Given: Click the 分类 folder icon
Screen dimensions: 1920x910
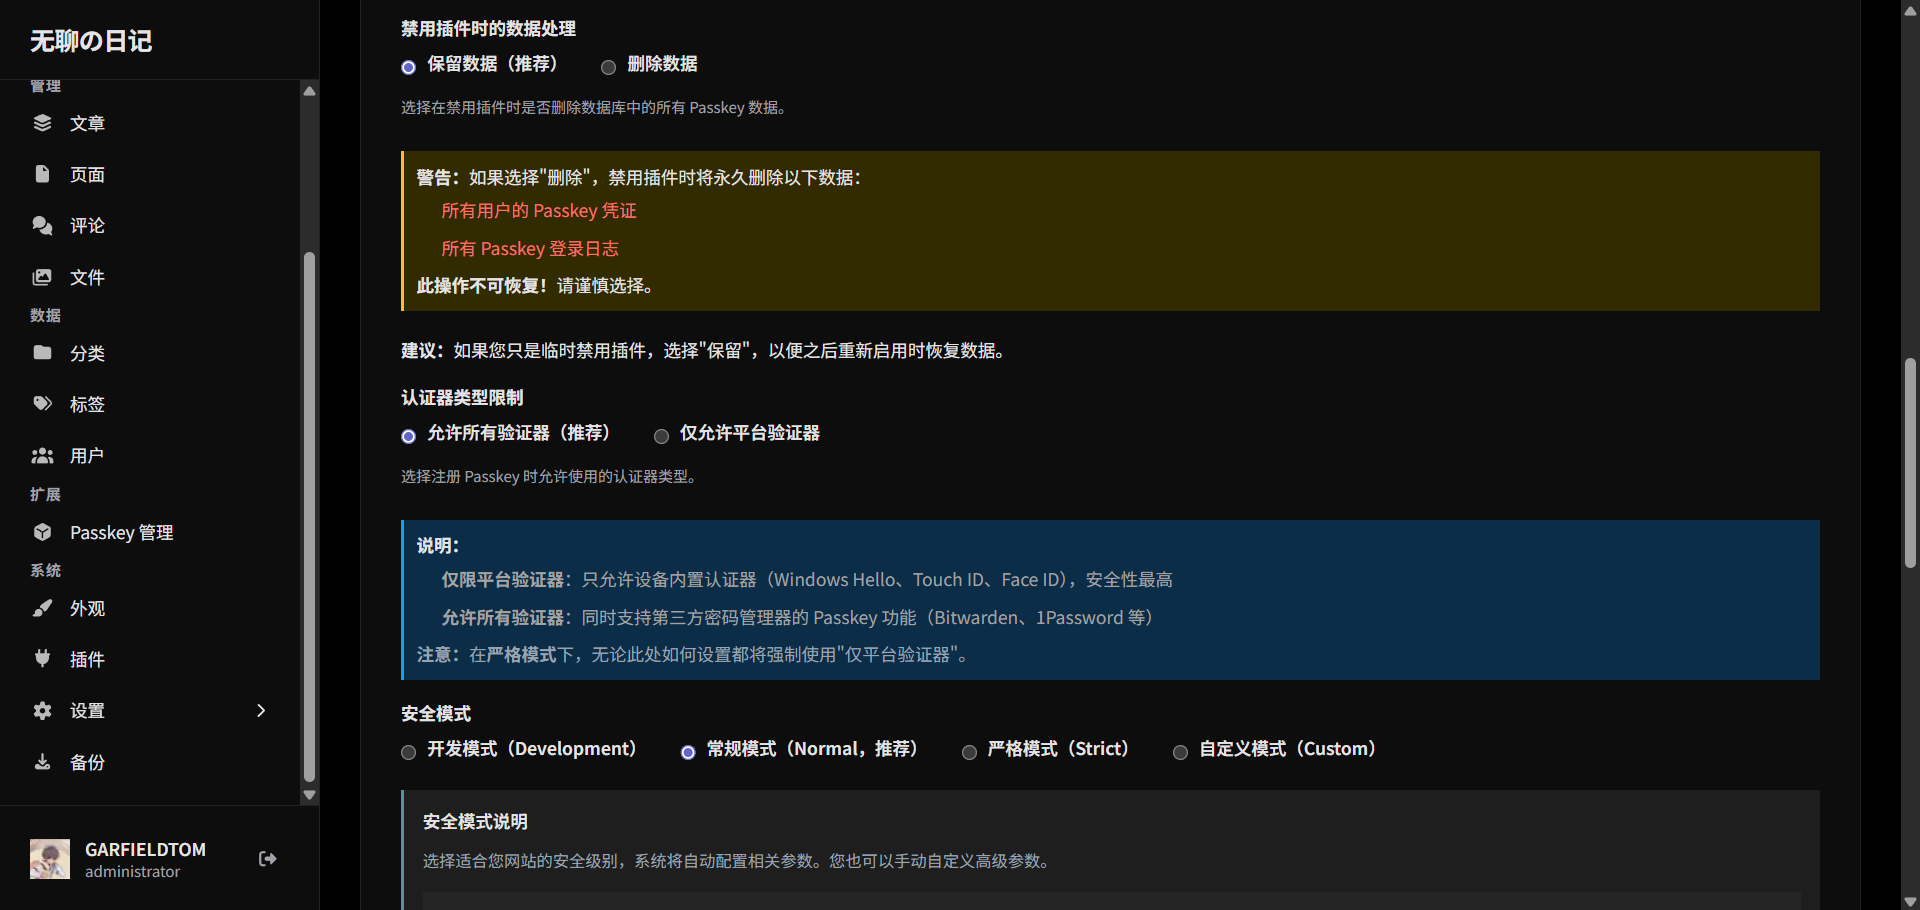Looking at the screenshot, I should tap(42, 353).
